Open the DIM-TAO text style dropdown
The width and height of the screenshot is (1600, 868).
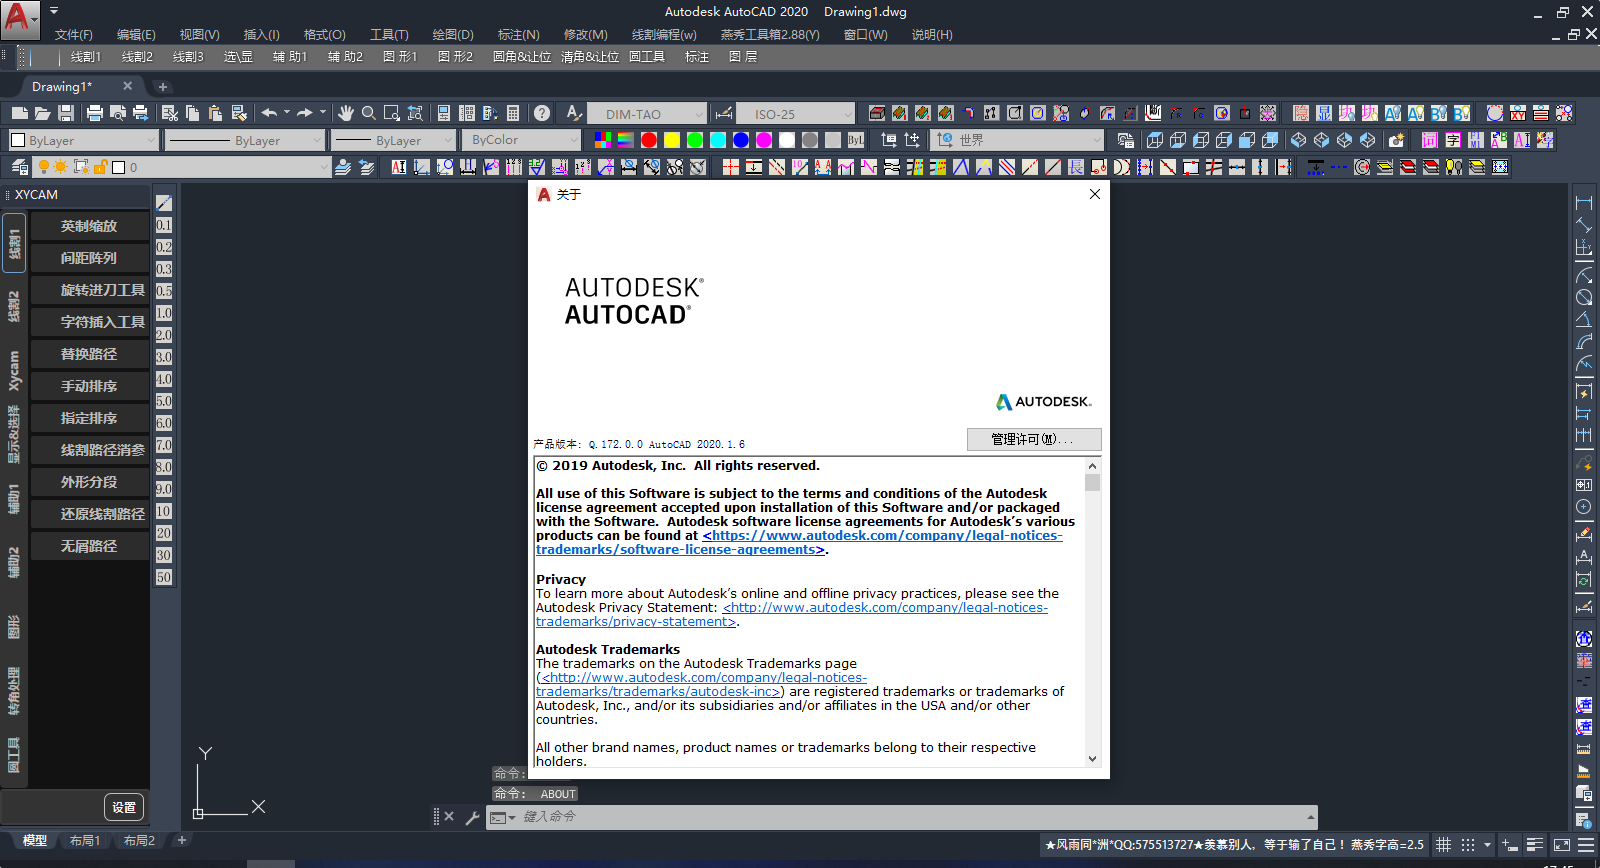[x=646, y=114]
